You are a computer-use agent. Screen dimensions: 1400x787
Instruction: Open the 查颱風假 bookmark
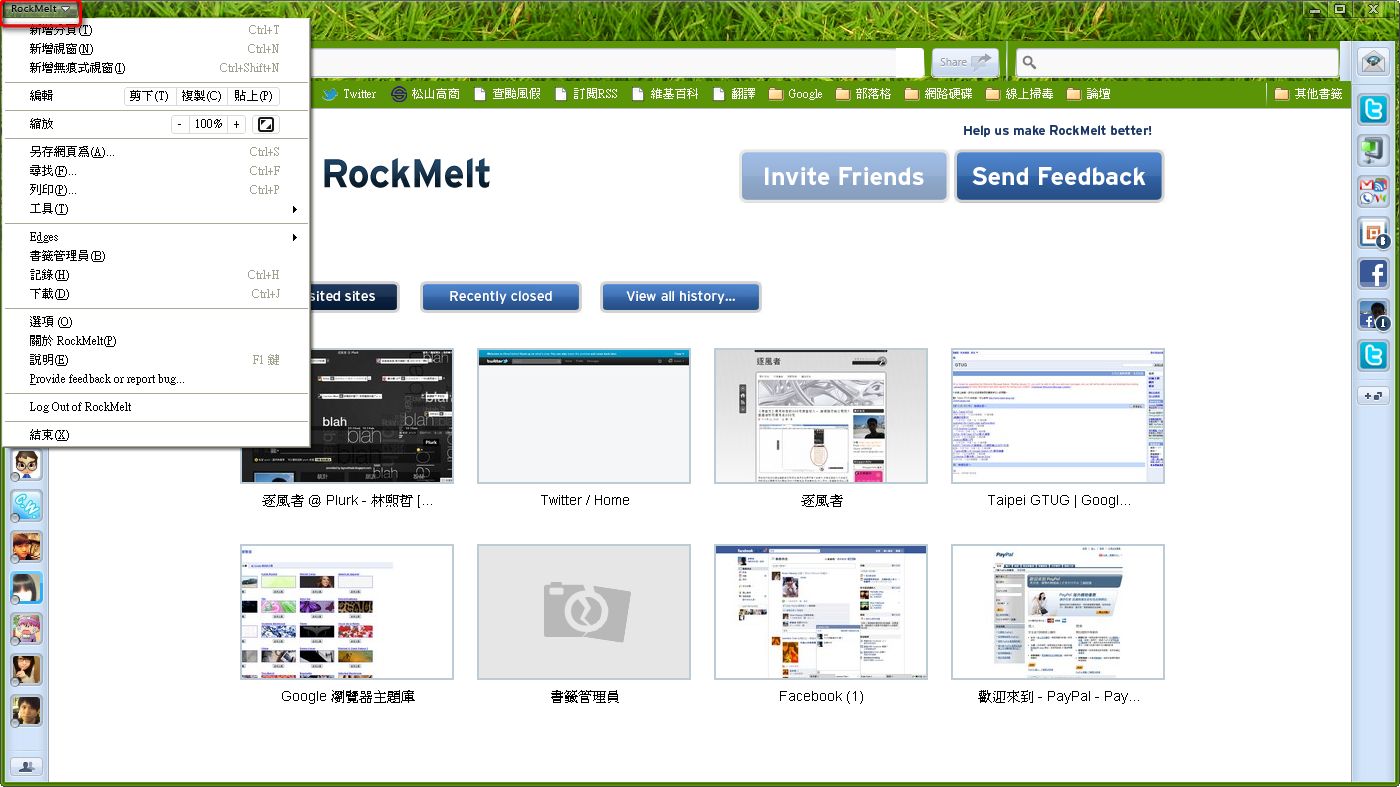(x=507, y=94)
